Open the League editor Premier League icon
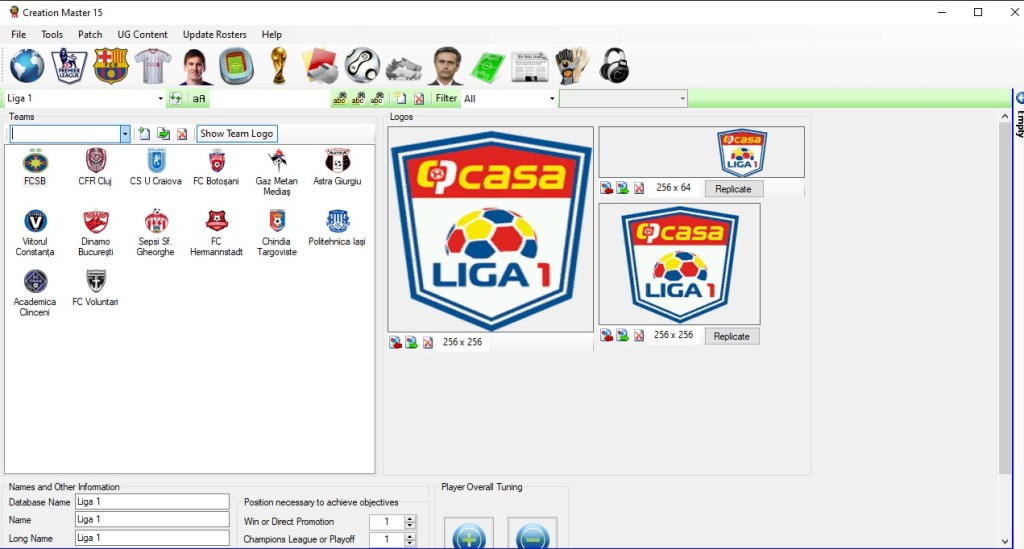The image size is (1024, 549). pyautogui.click(x=69, y=66)
